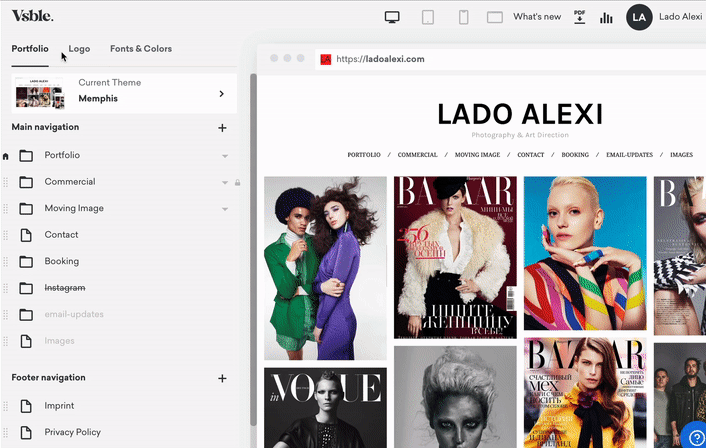Click the What's new link

[x=537, y=17]
